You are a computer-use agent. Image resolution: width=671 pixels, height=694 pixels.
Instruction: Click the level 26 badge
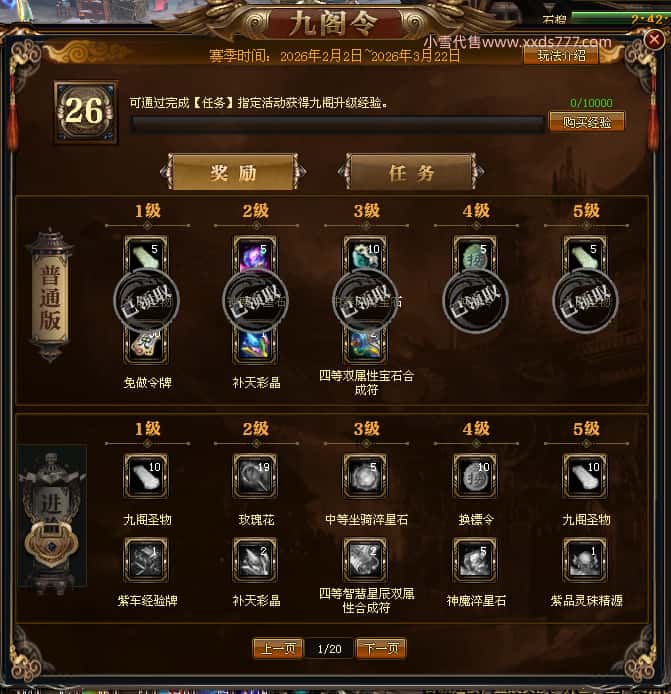click(86, 112)
